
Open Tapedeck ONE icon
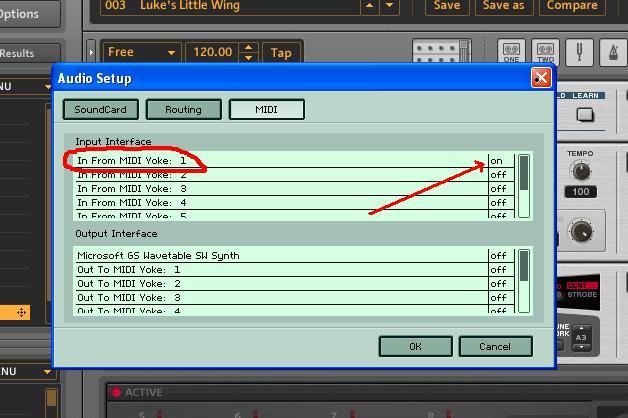click(x=511, y=52)
